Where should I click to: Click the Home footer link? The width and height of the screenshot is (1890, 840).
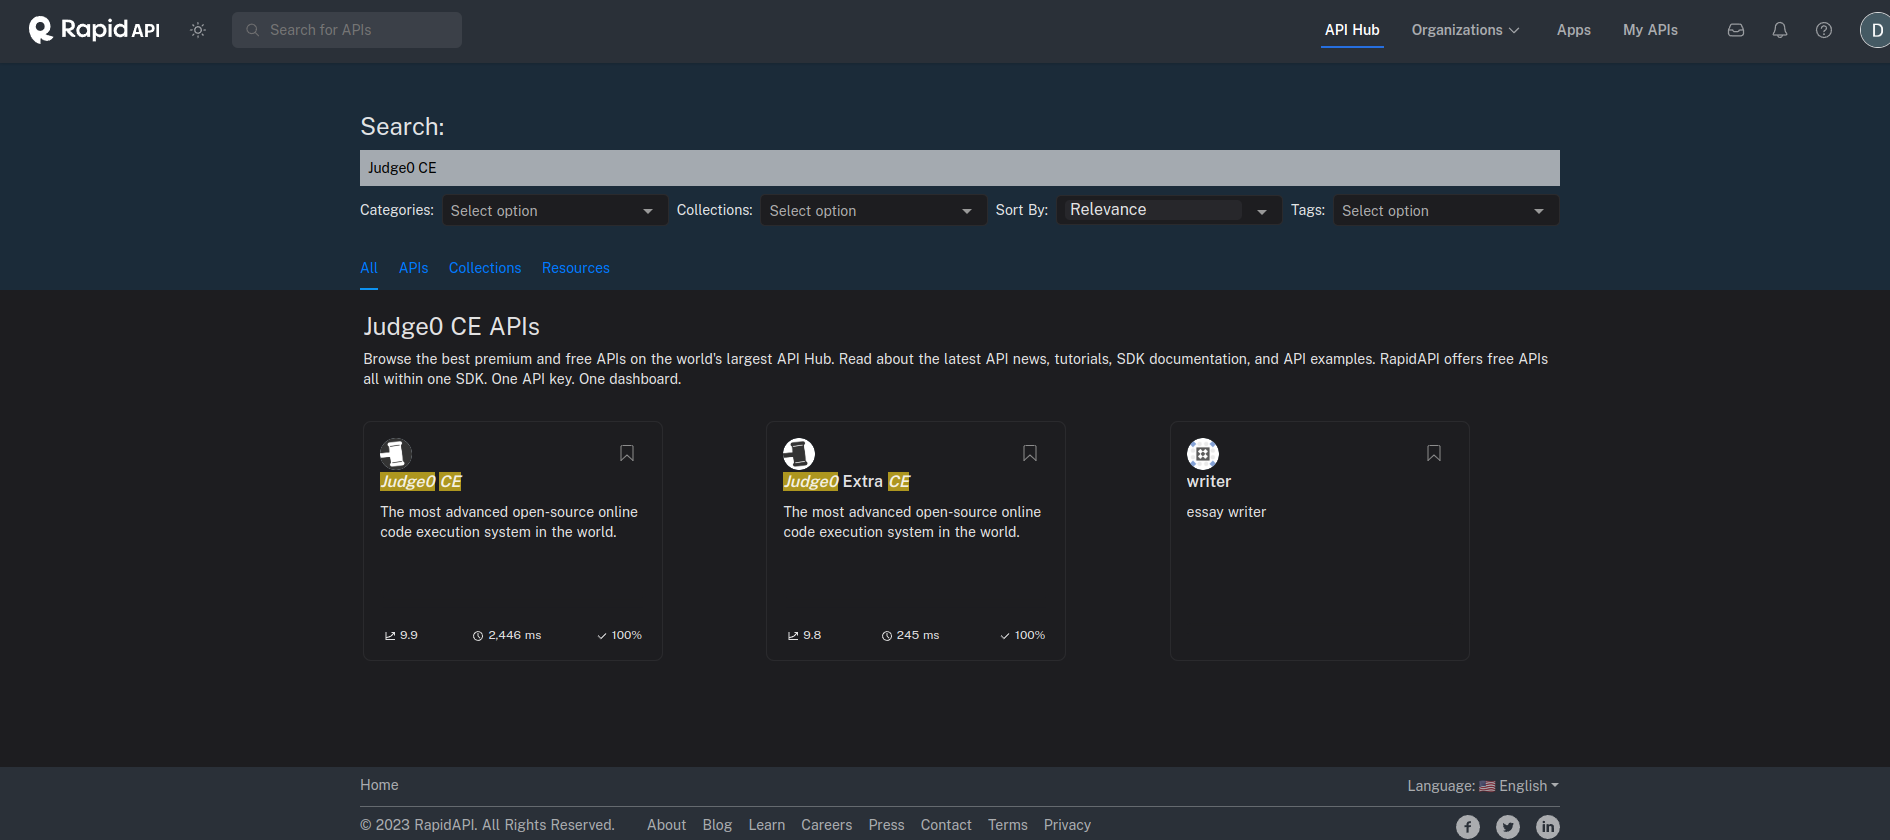tap(379, 785)
